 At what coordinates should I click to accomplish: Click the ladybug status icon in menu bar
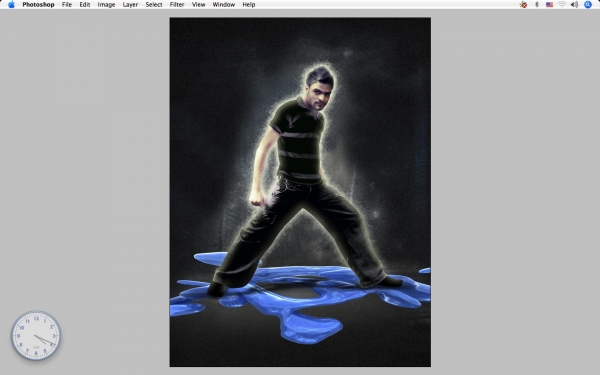523,5
